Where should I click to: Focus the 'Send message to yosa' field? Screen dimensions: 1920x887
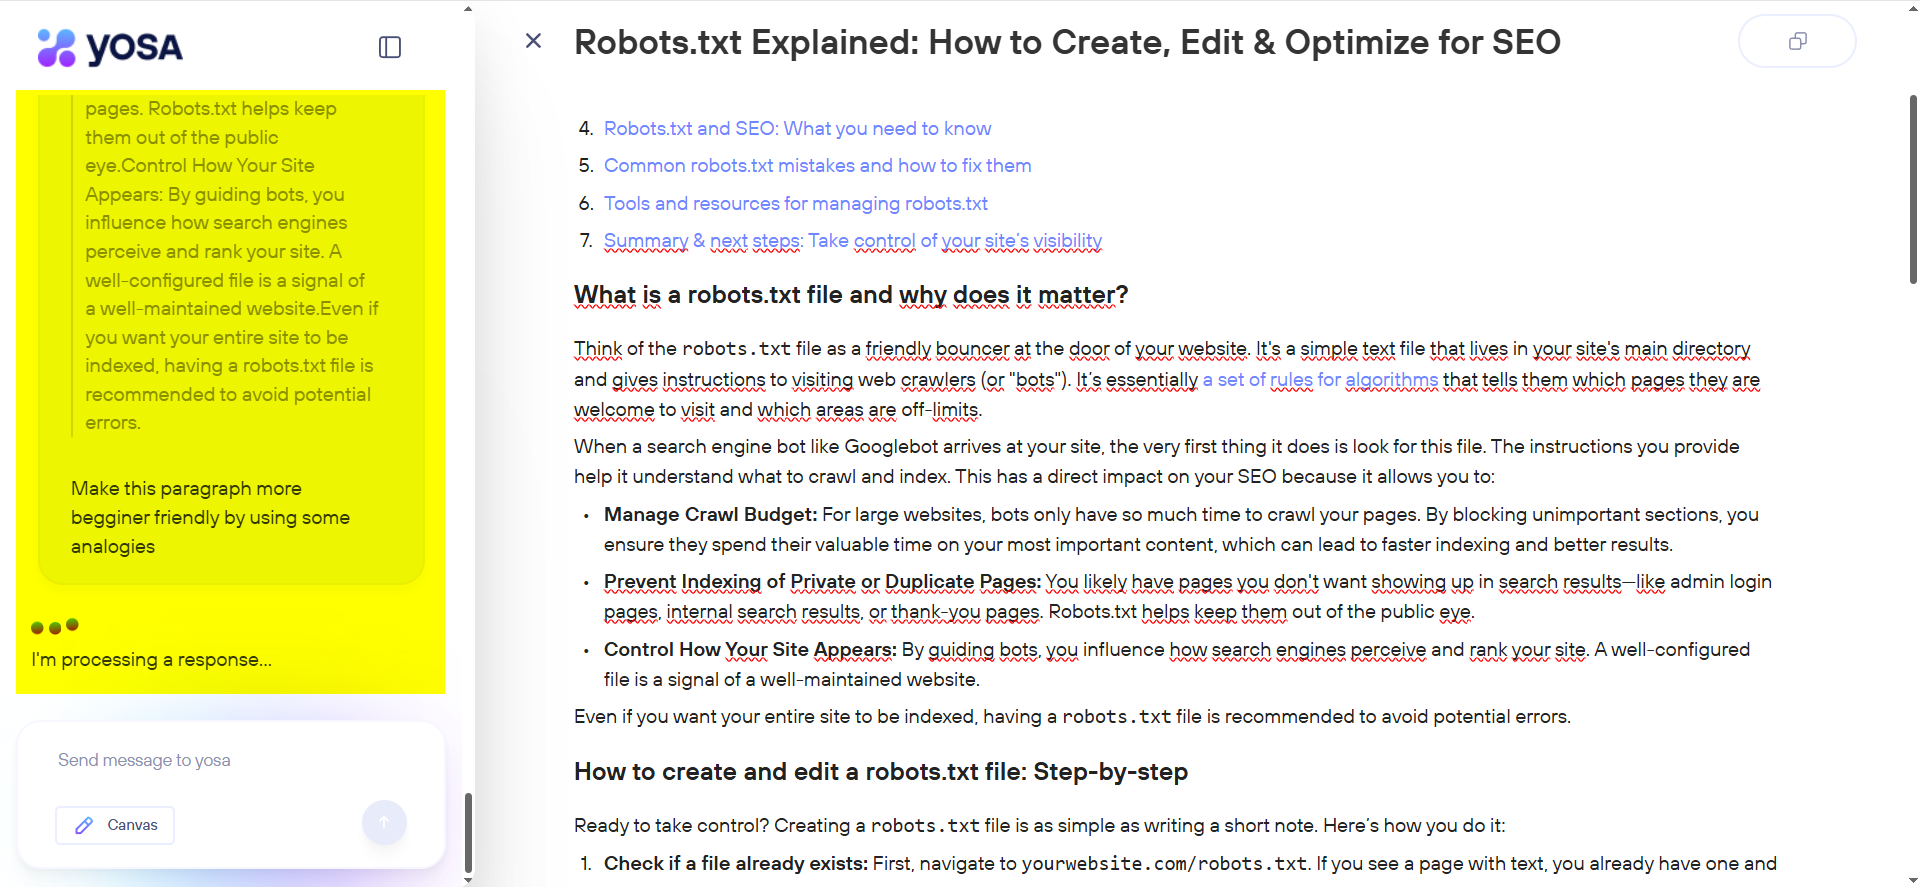pyautogui.click(x=230, y=761)
